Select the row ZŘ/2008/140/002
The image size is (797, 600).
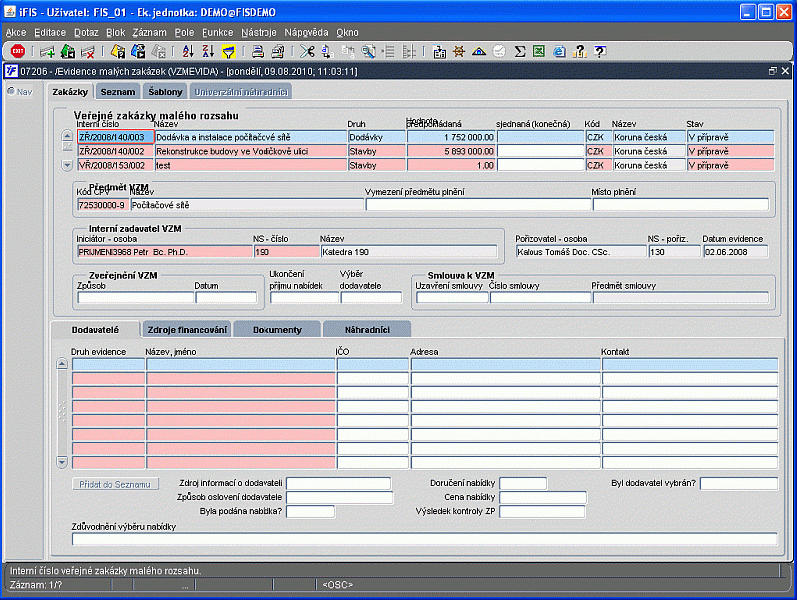pyautogui.click(x=112, y=151)
